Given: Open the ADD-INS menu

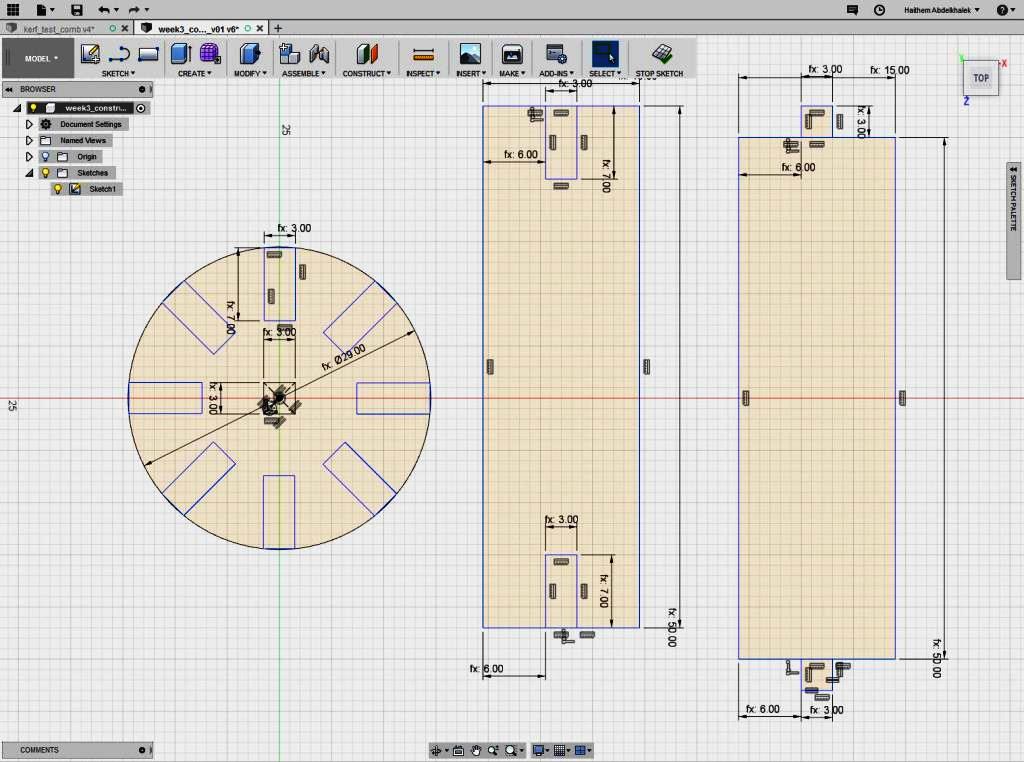Looking at the screenshot, I should tap(556, 74).
